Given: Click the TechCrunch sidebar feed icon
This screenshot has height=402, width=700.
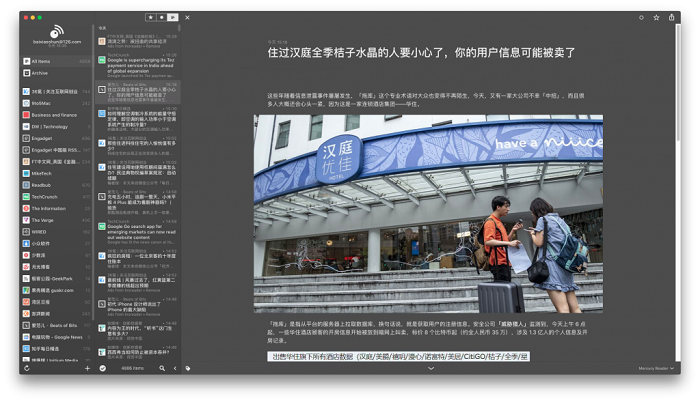Looking at the screenshot, I should click(x=26, y=197).
